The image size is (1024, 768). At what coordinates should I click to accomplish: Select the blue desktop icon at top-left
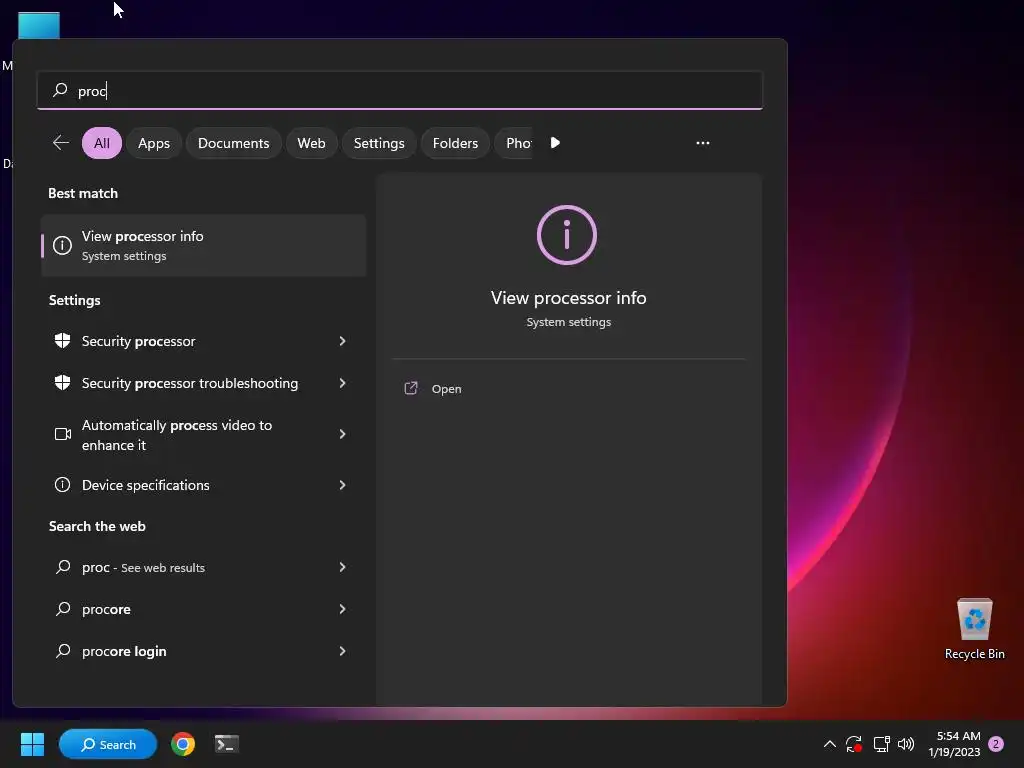(39, 26)
